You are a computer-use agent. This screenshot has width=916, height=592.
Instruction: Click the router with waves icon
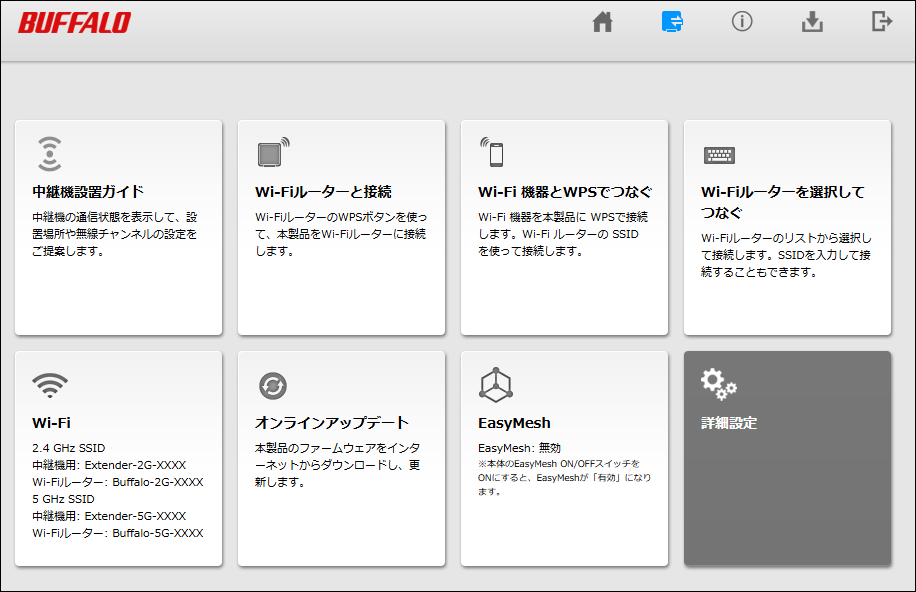tap(273, 152)
